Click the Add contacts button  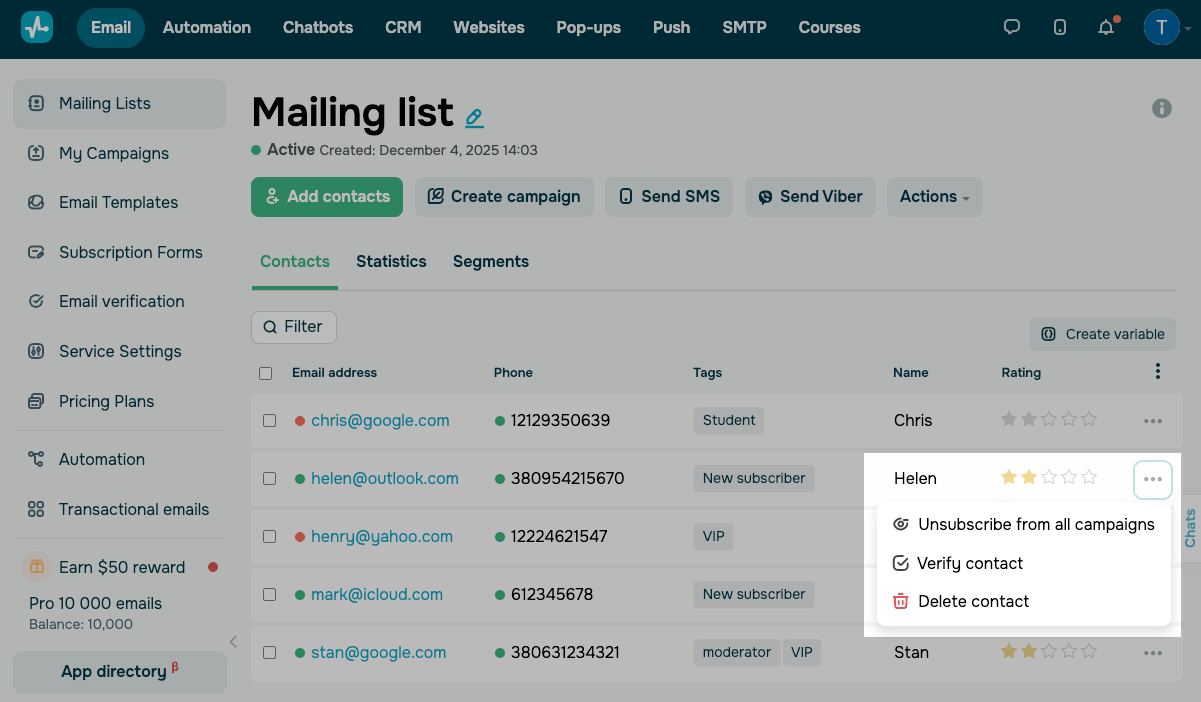coord(327,197)
